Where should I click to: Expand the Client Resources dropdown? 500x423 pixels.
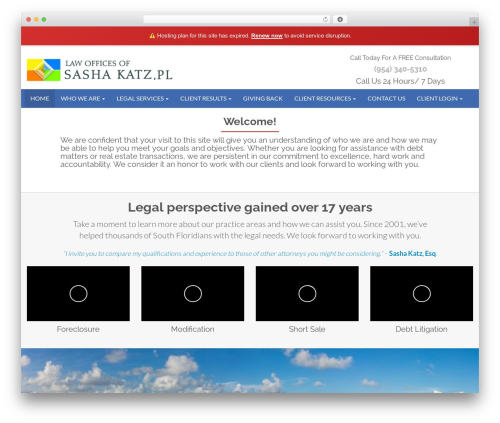click(325, 99)
